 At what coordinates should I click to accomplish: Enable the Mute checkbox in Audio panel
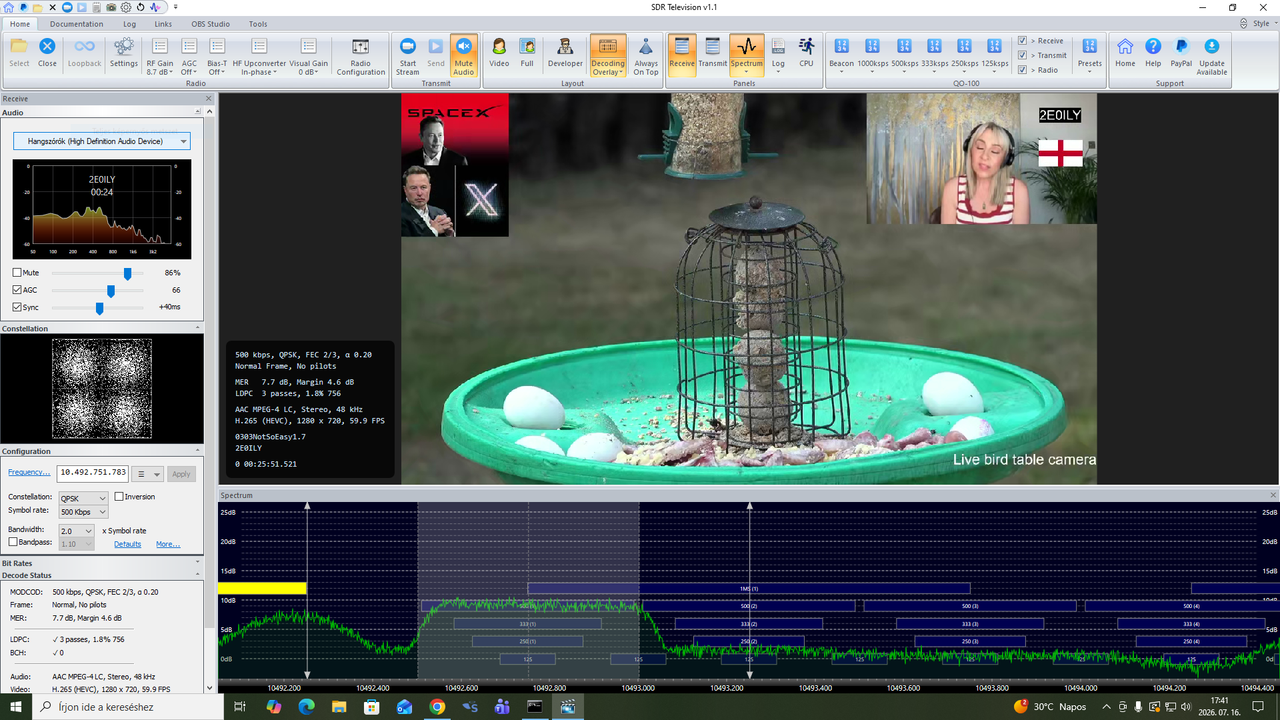17,272
